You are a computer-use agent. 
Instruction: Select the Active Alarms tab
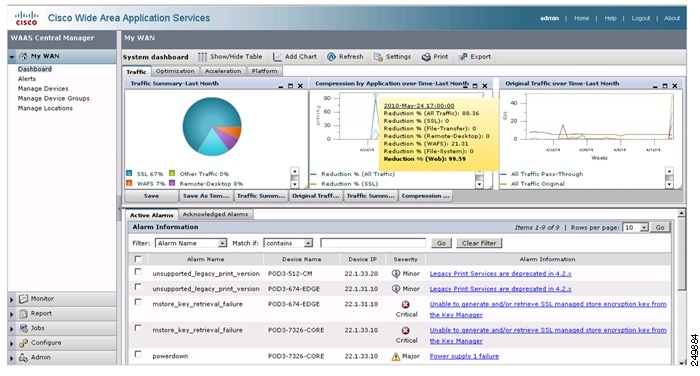tap(151, 215)
